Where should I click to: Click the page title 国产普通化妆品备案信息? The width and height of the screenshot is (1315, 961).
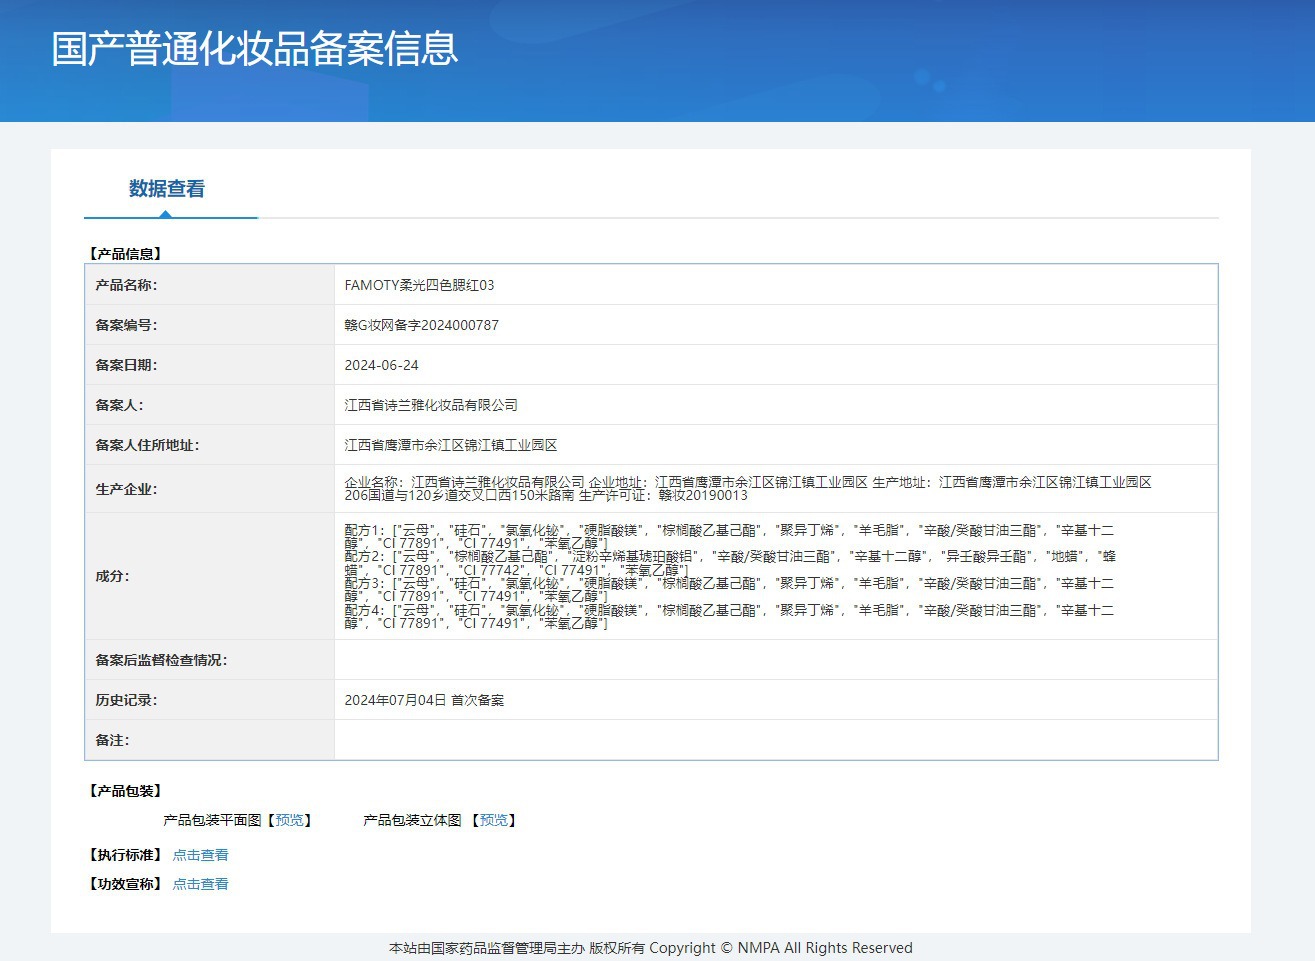[x=255, y=49]
